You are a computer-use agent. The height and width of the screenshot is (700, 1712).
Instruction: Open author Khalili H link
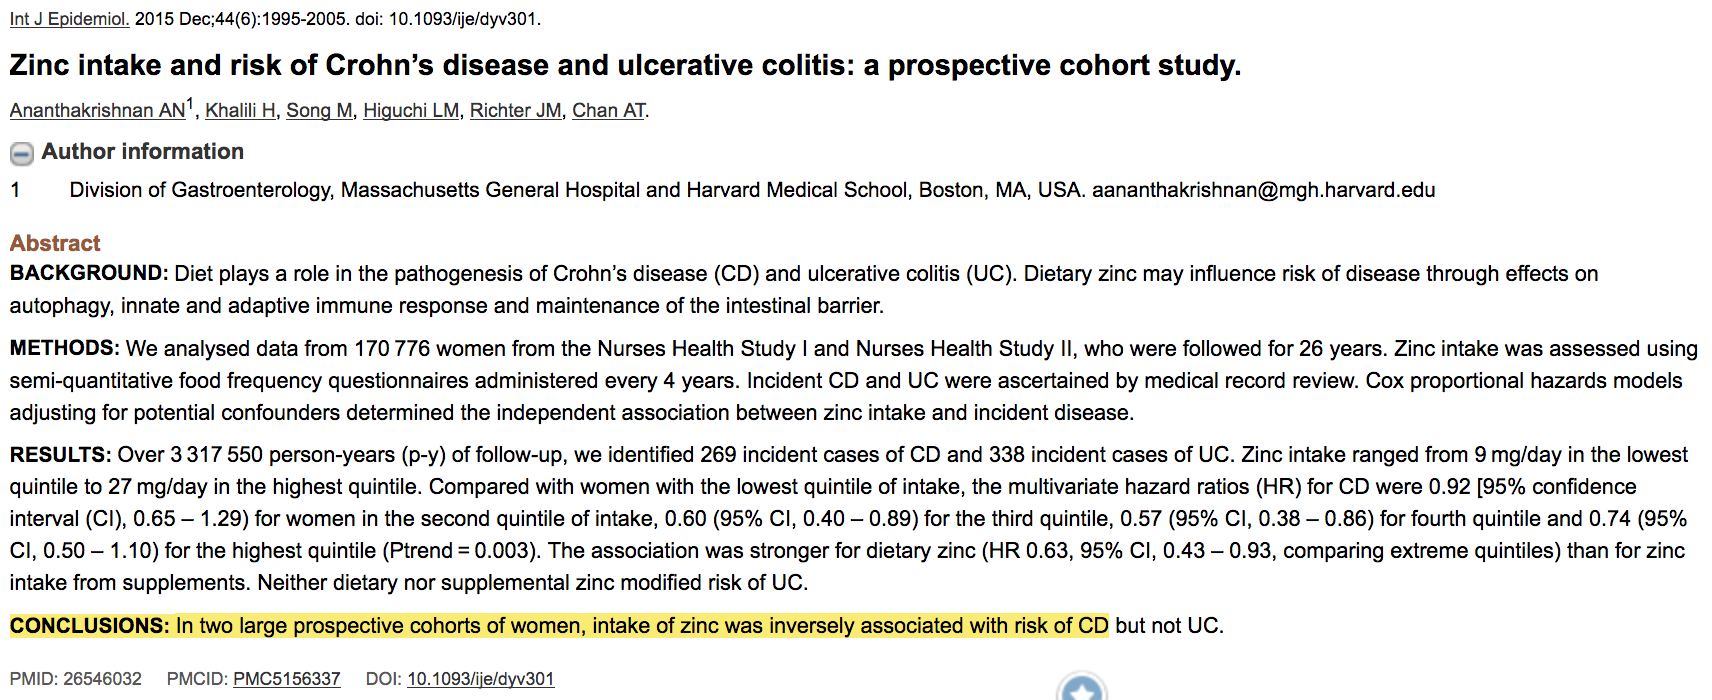click(x=240, y=111)
